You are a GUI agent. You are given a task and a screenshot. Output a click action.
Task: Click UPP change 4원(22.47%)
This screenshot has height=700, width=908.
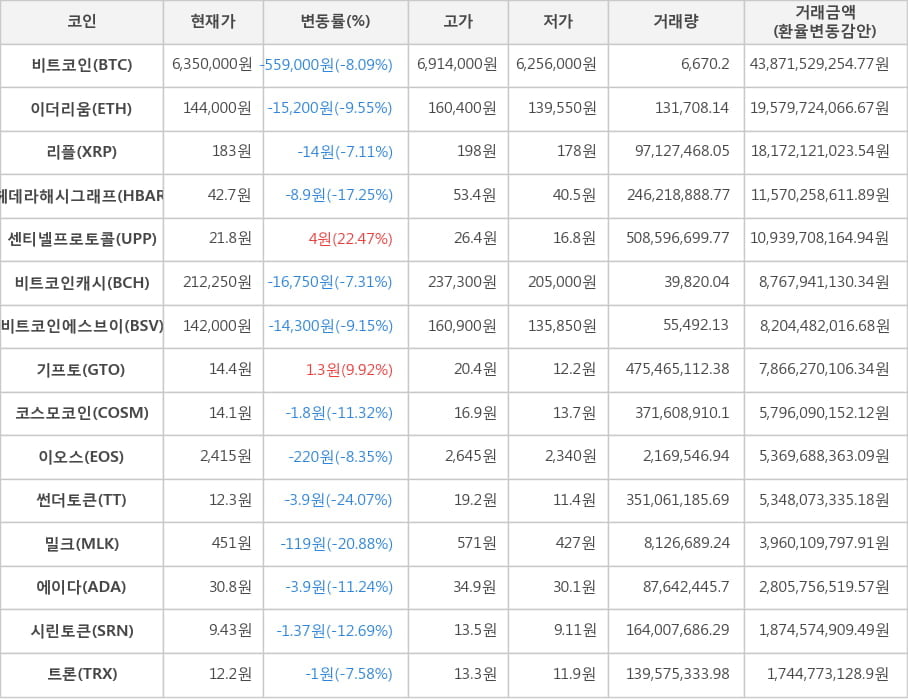click(x=350, y=239)
